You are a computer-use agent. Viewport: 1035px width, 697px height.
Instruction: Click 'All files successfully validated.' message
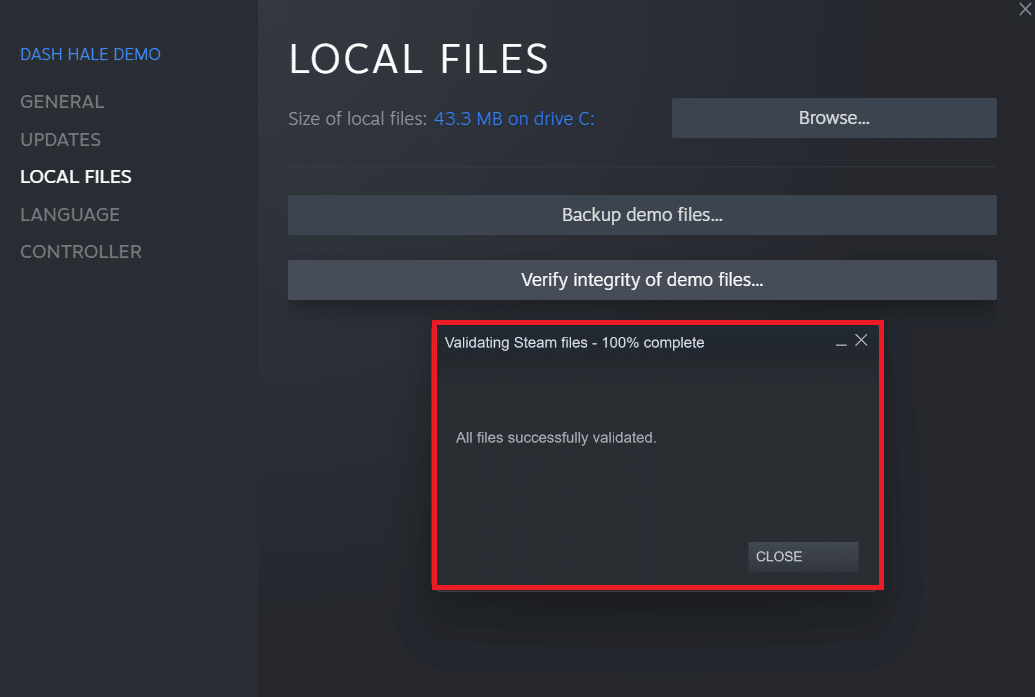[x=556, y=438]
